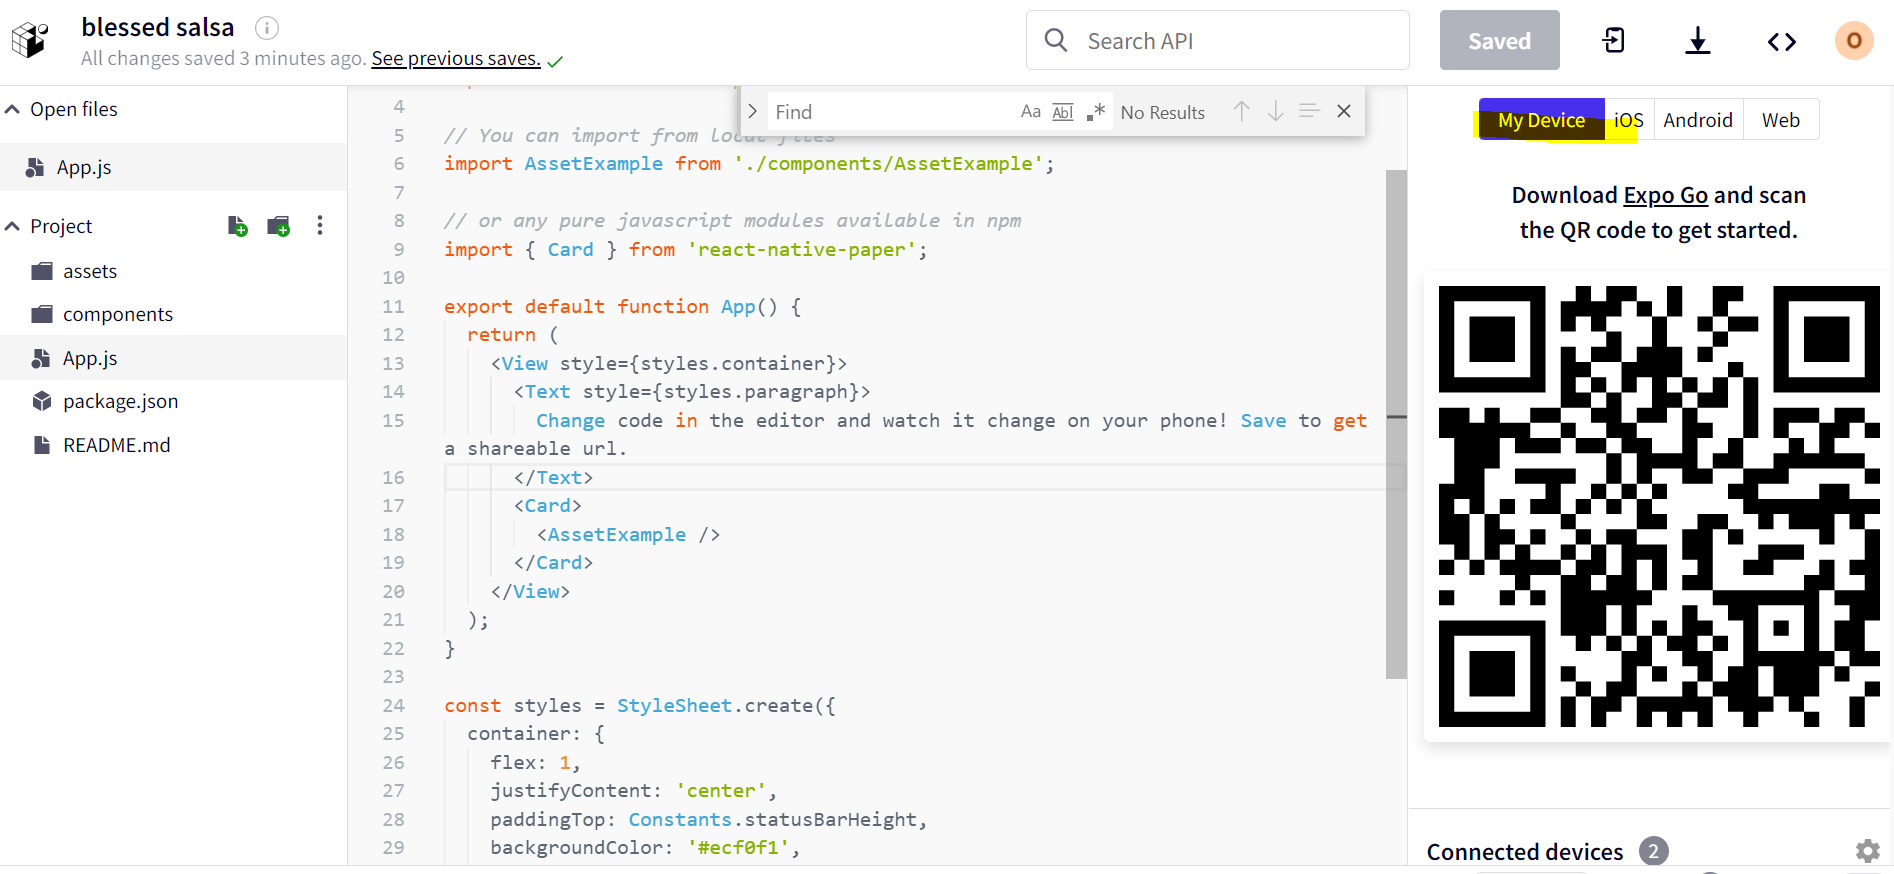This screenshot has width=1894, height=874.
Task: Go to next find match arrow
Action: pos(1275,111)
